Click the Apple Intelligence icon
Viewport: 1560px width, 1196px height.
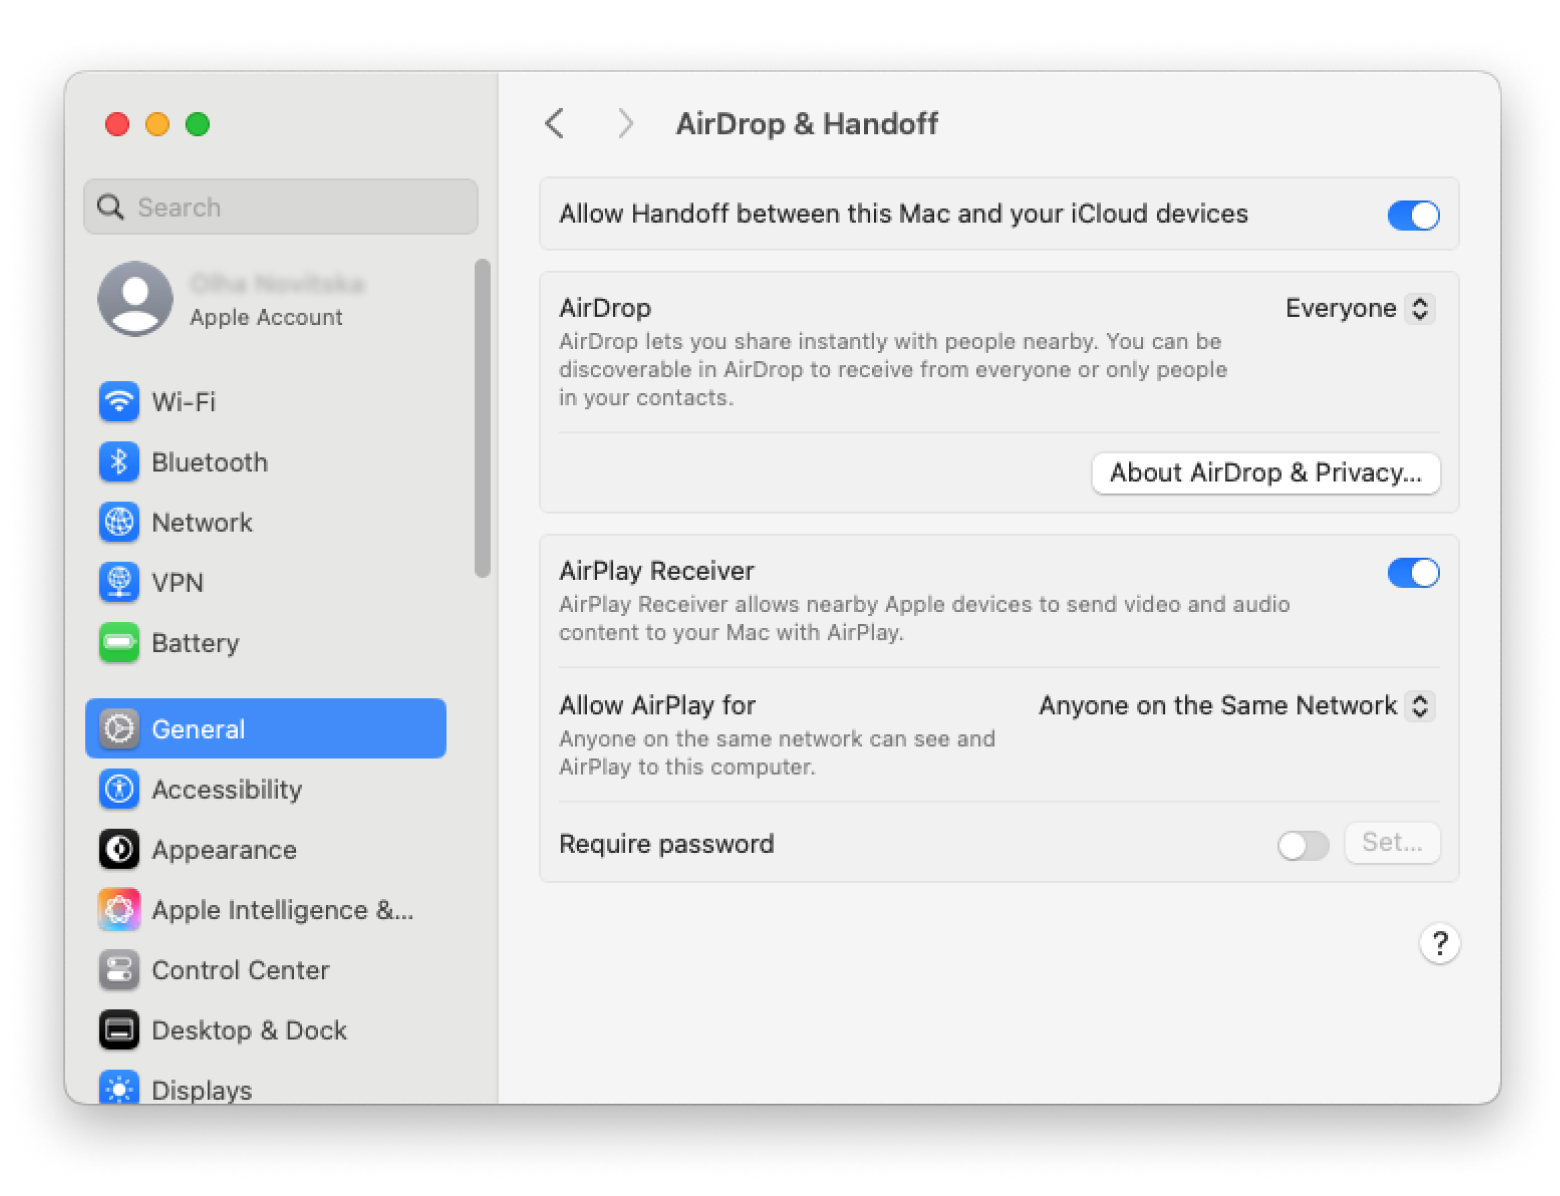point(119,910)
